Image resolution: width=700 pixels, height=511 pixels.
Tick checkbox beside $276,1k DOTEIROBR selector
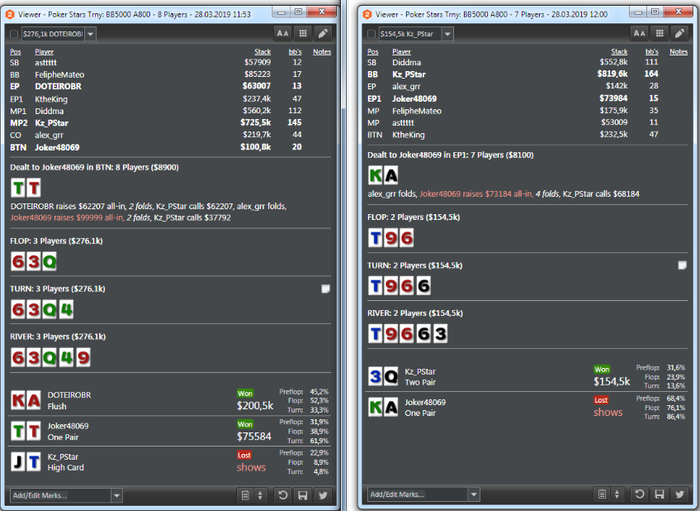(x=14, y=34)
